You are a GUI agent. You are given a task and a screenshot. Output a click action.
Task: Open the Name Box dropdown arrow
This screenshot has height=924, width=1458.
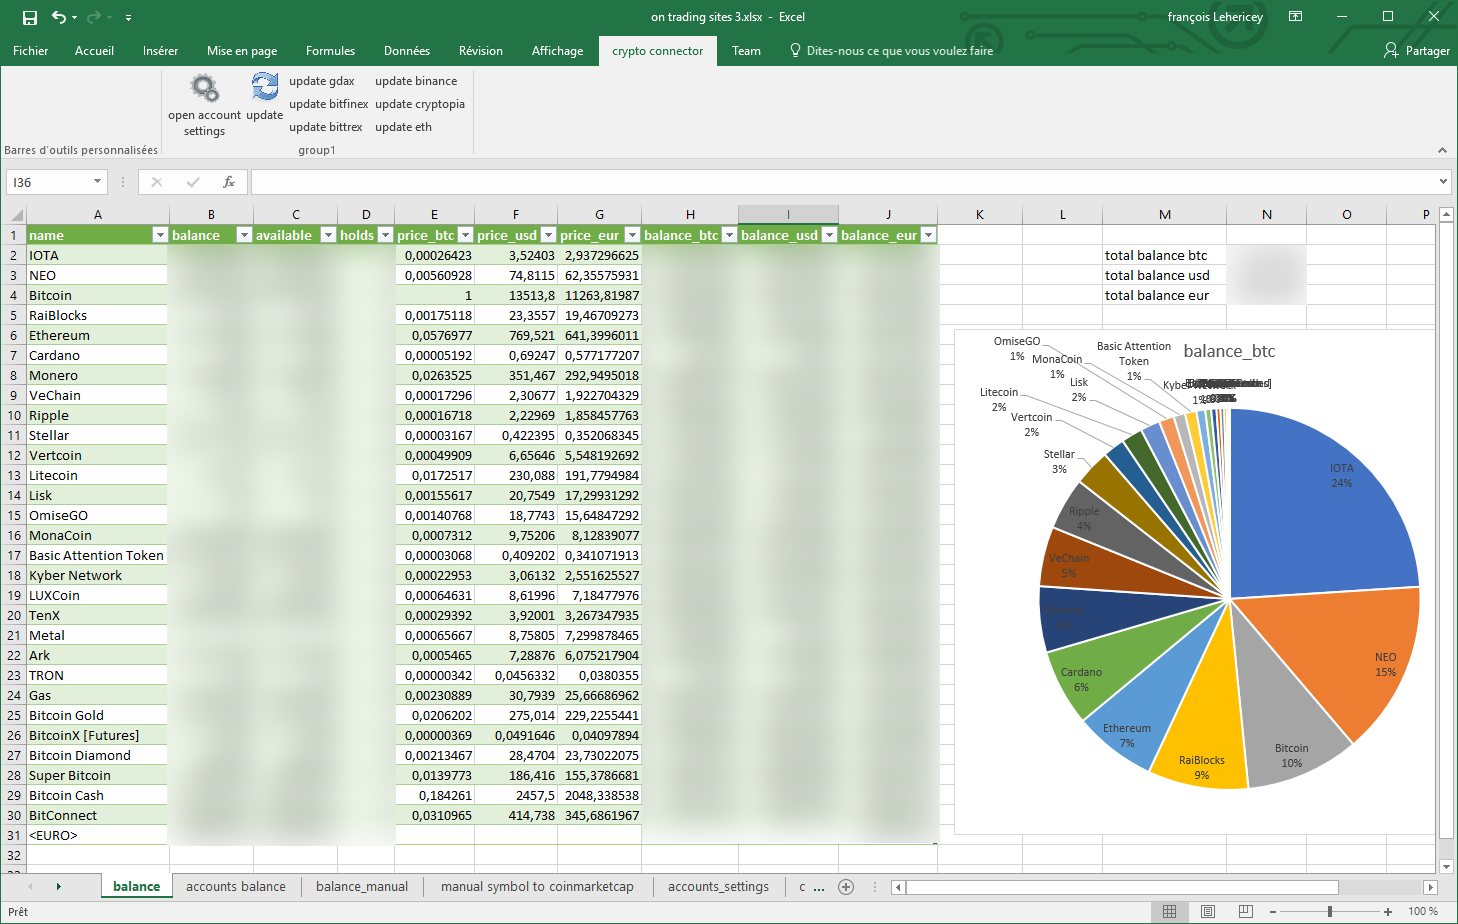coord(97,182)
